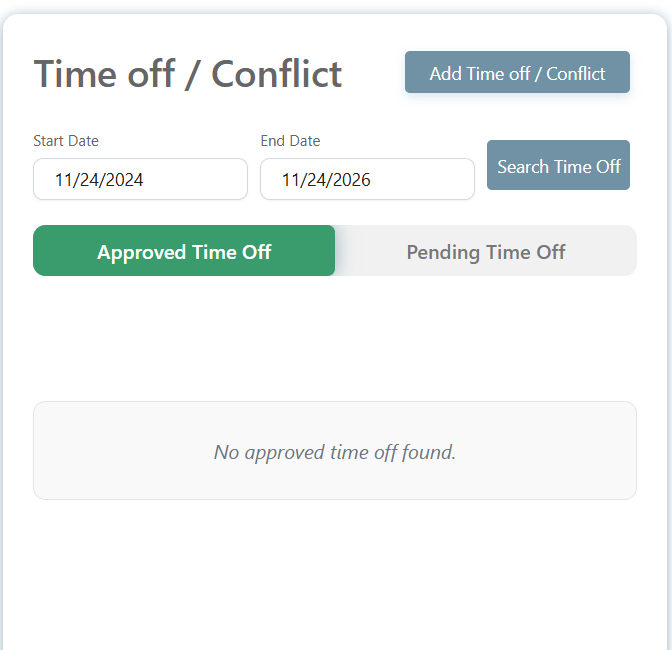The width and height of the screenshot is (672, 650).
Task: Select the month segment in Start Date
Action: point(65,180)
